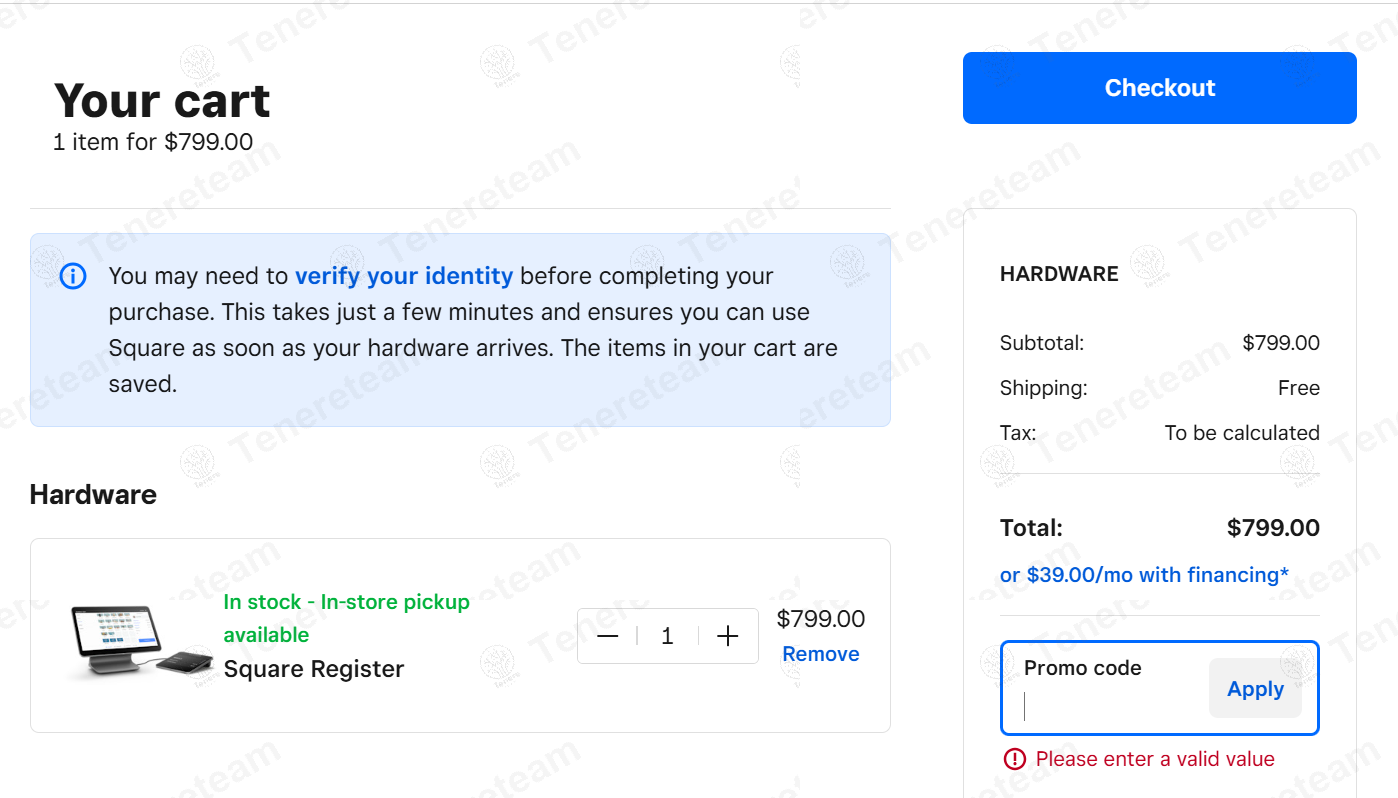The height and width of the screenshot is (798, 1398).
Task: Click the Square Register product name
Action: pyautogui.click(x=314, y=669)
